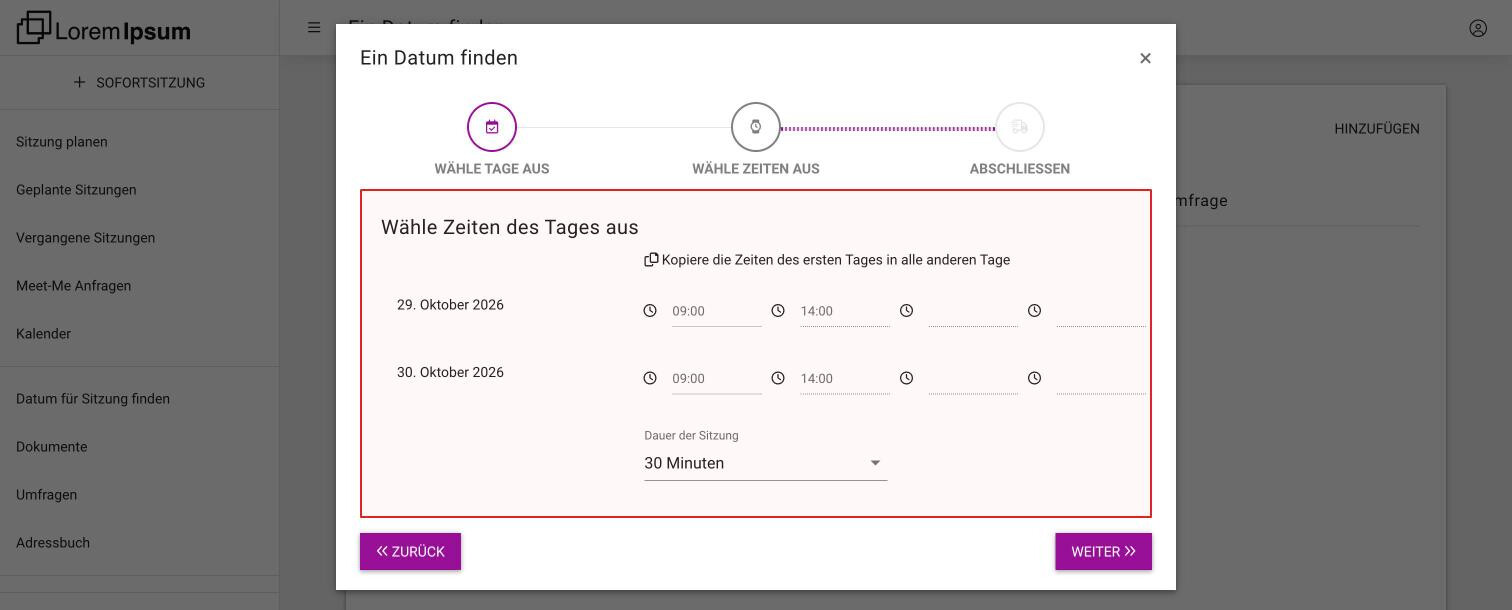1512x610 pixels.
Task: Open Vergangene Sitzungen in sidebar
Action: pos(85,238)
